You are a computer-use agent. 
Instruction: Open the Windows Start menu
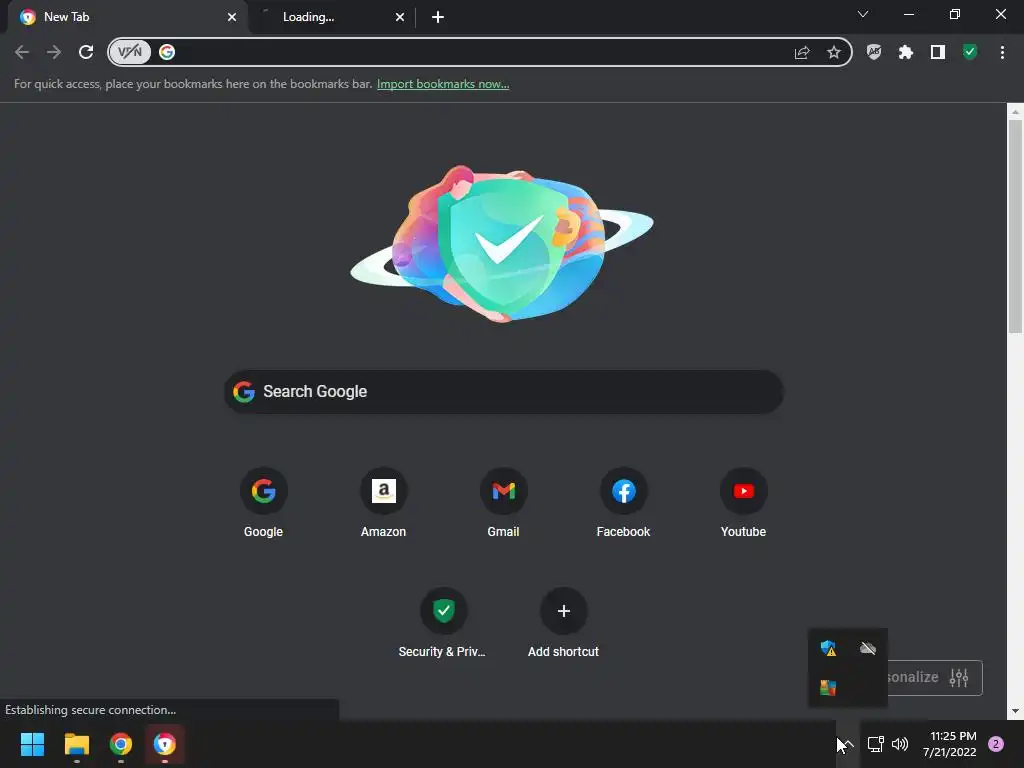point(32,744)
